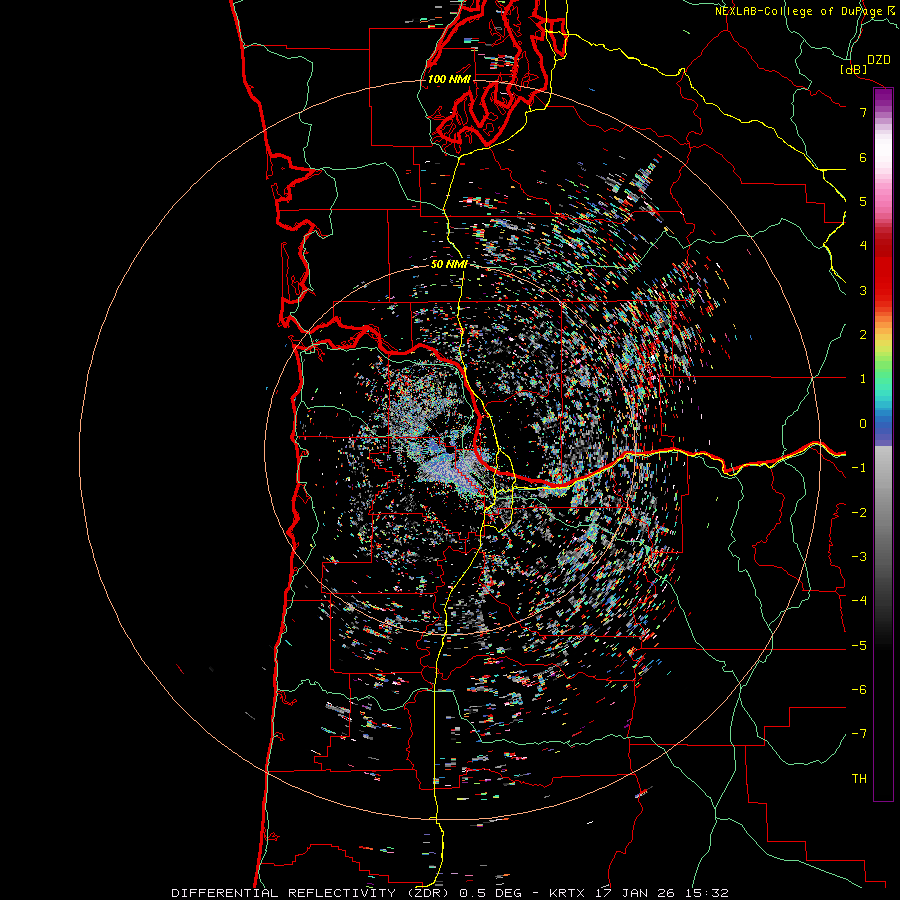
Task: Click the 100 NMI range ring label
Action: coord(449,79)
